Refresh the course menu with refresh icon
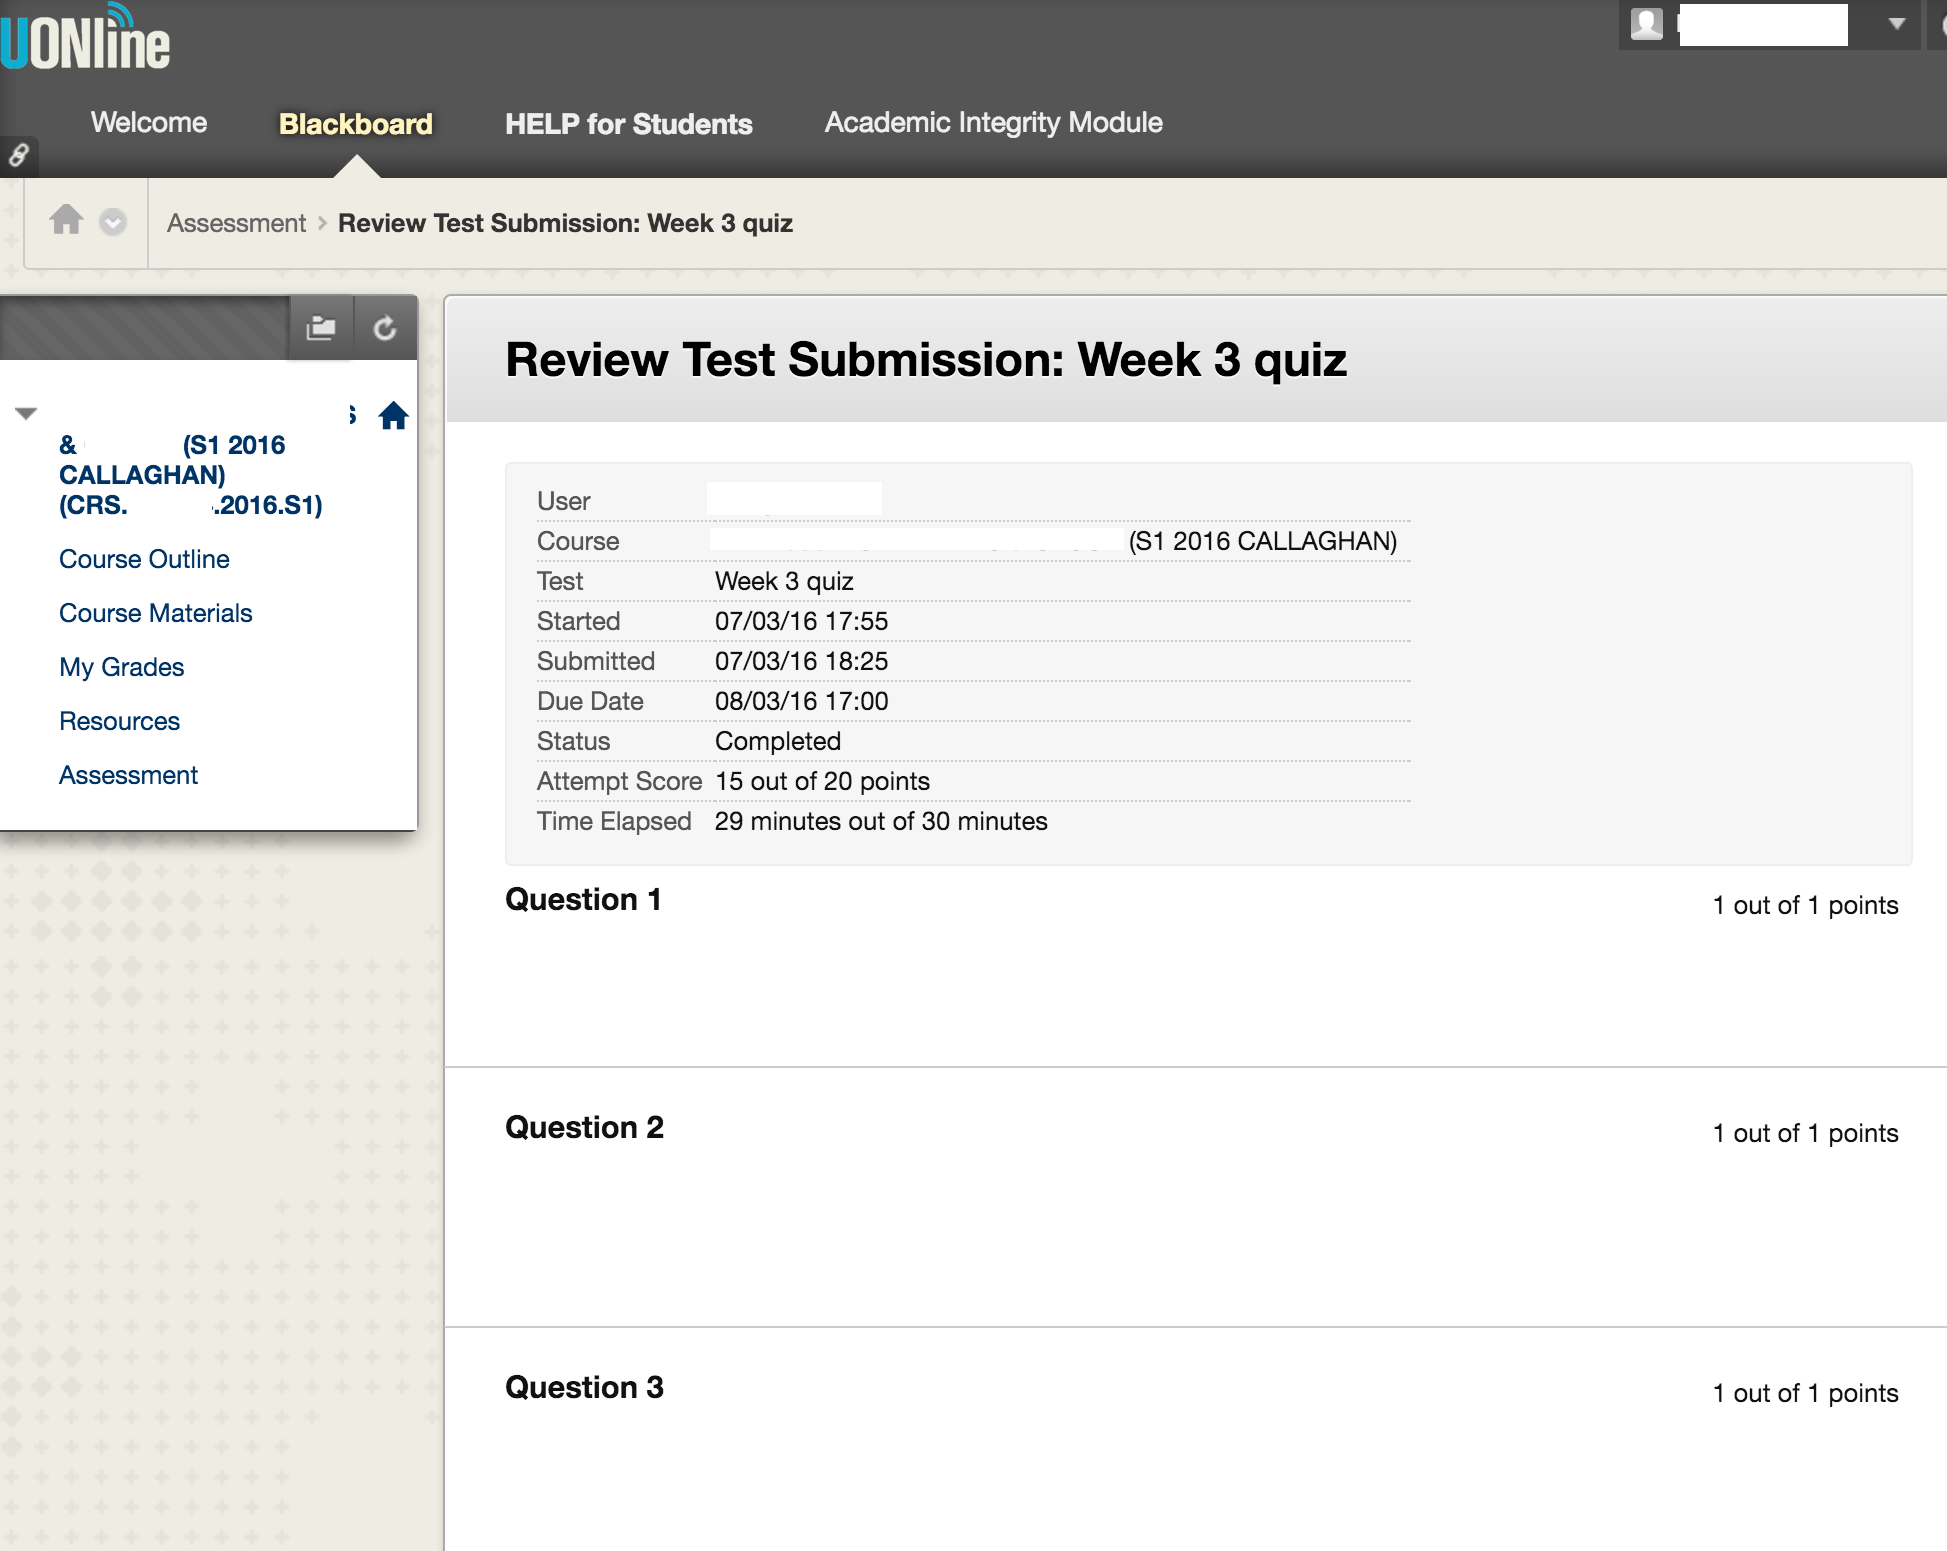 [x=385, y=328]
